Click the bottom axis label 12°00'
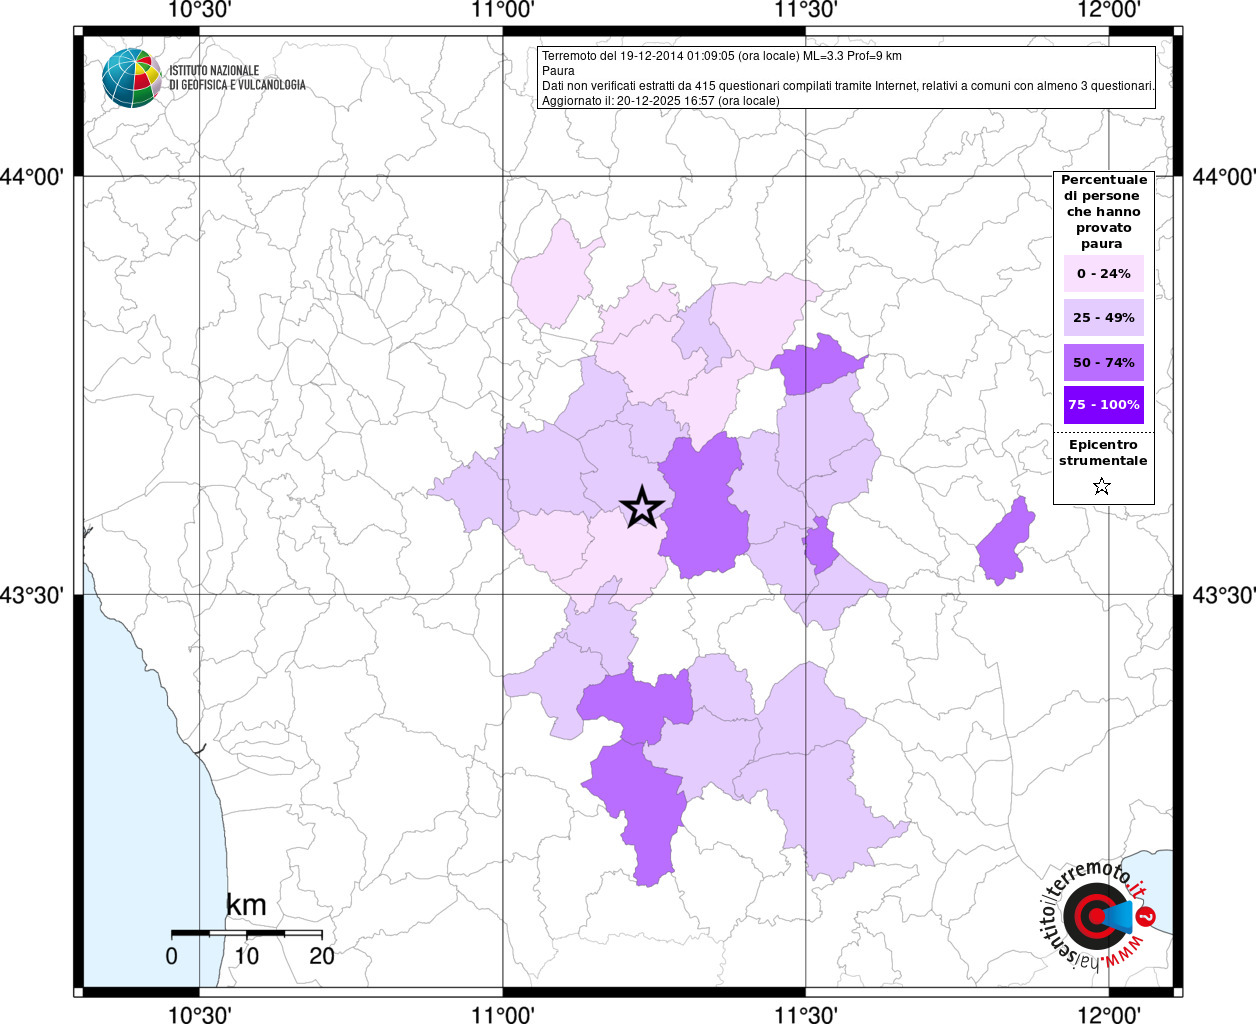The image size is (1256, 1024). (x=1108, y=1014)
